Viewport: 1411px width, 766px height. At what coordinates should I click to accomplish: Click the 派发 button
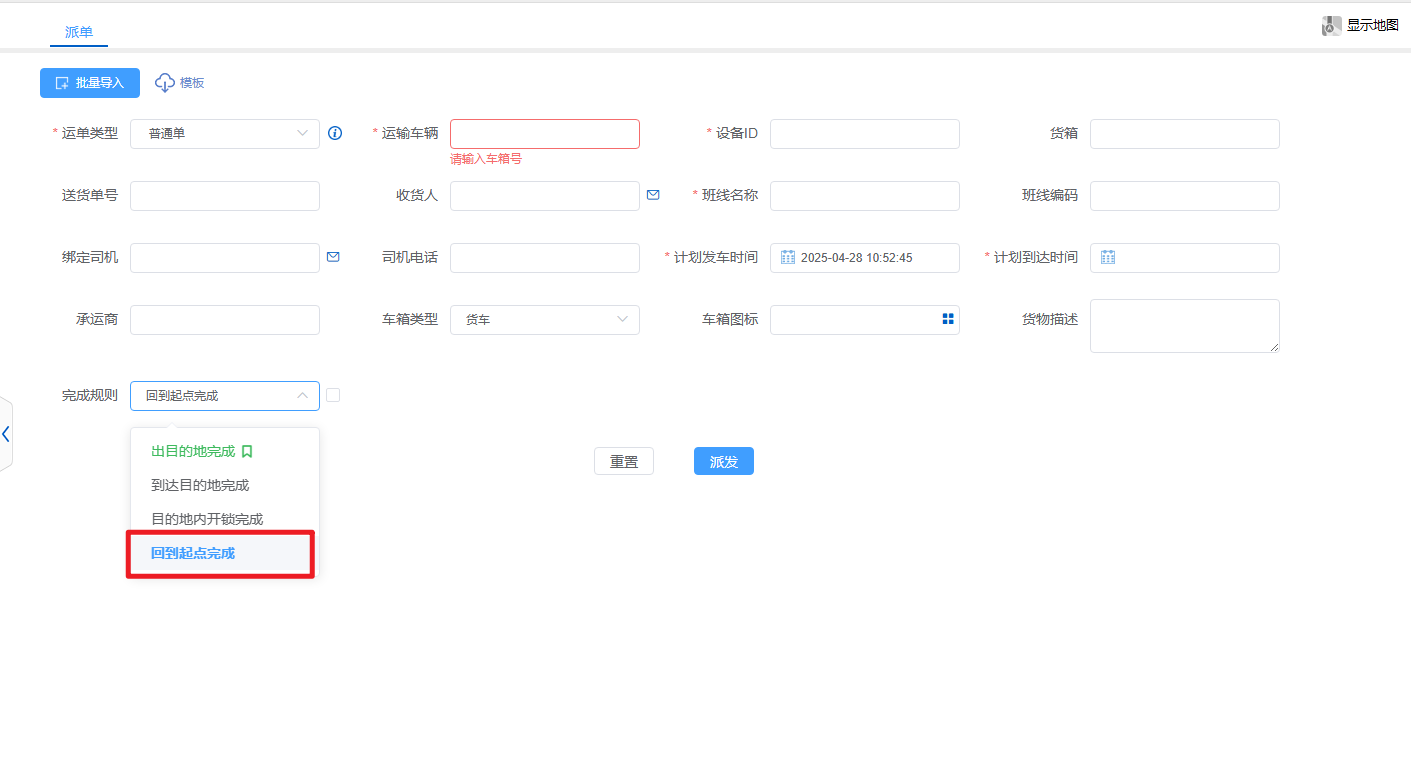point(723,461)
